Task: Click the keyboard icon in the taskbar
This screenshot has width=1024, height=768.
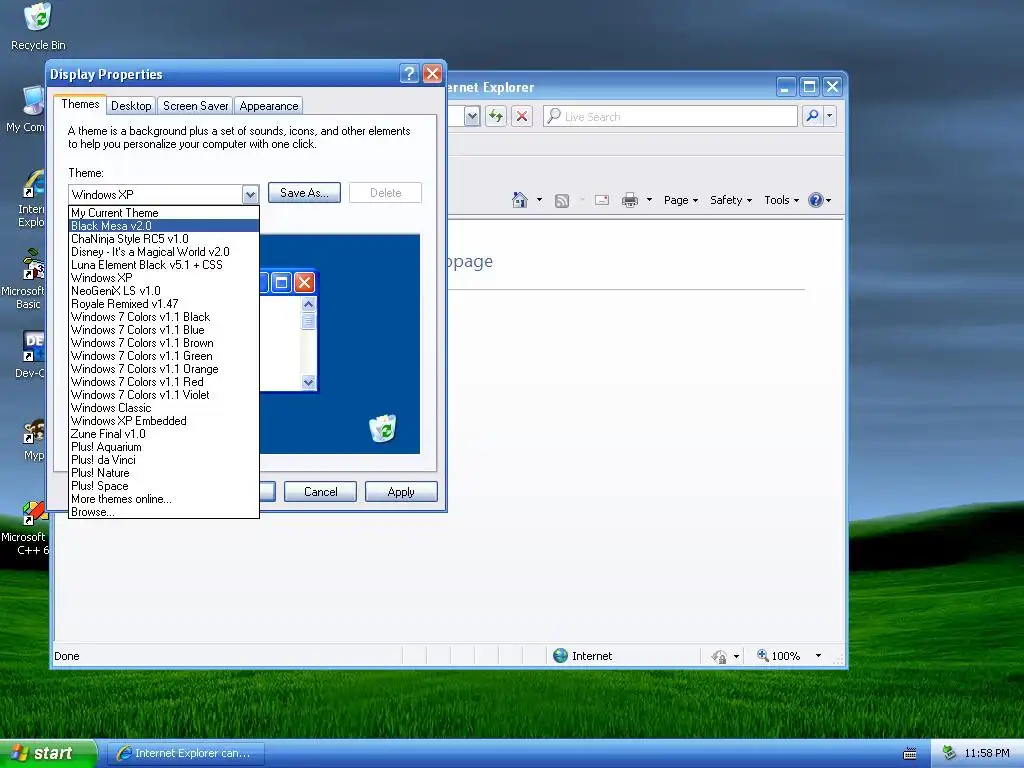Action: click(x=910, y=754)
